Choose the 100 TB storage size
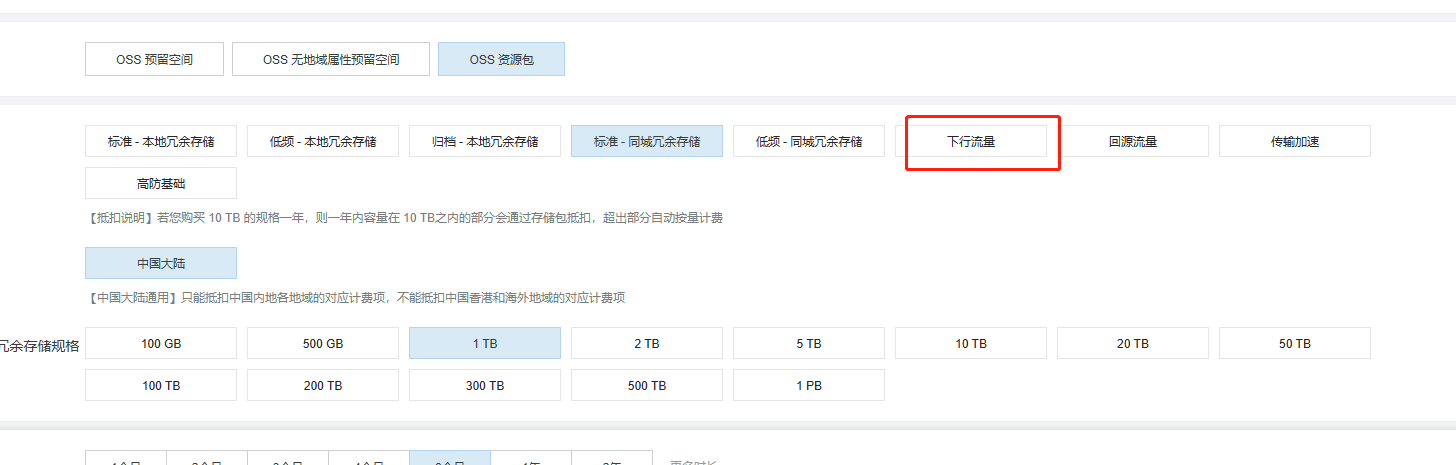The image size is (1456, 465). pos(161,385)
